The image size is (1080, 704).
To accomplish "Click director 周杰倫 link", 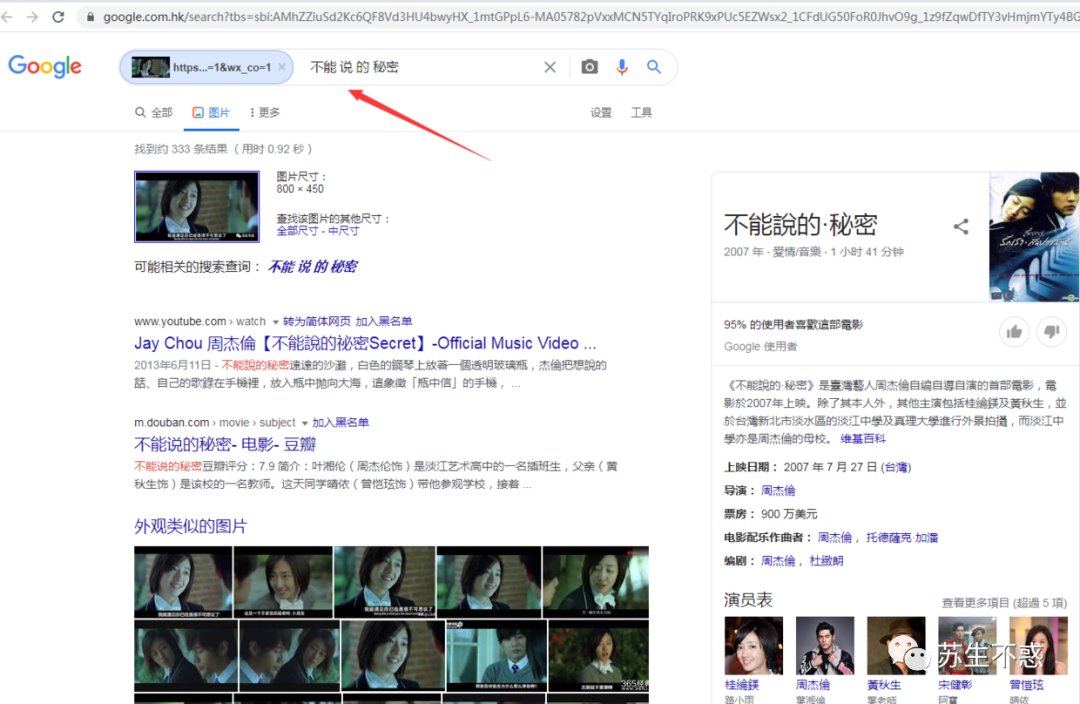I will pos(778,490).
